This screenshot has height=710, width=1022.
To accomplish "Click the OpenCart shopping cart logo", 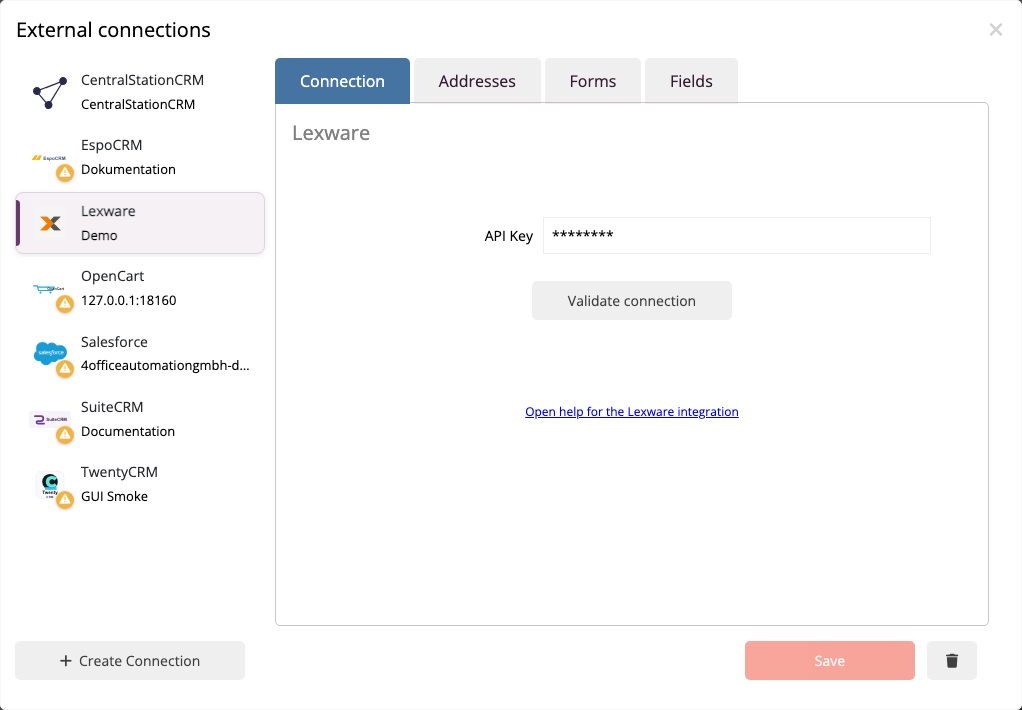I will (x=48, y=288).
